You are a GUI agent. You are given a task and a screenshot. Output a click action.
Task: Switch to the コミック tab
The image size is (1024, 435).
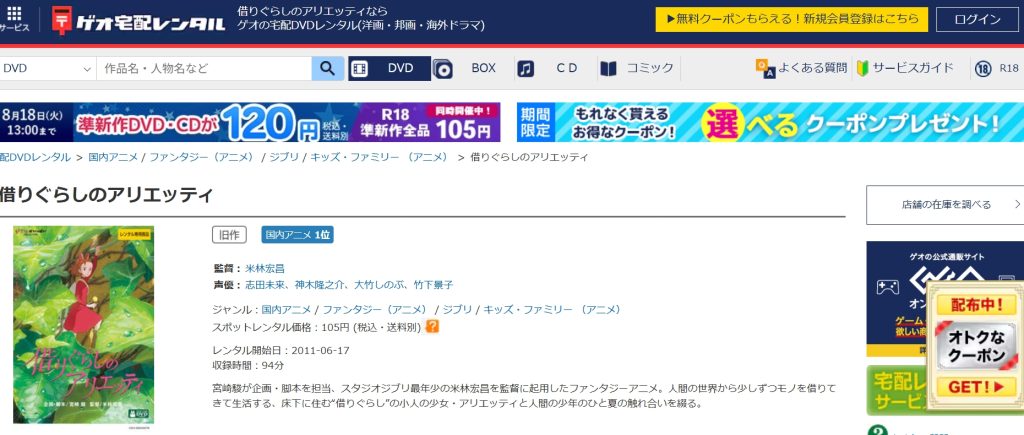click(x=650, y=68)
